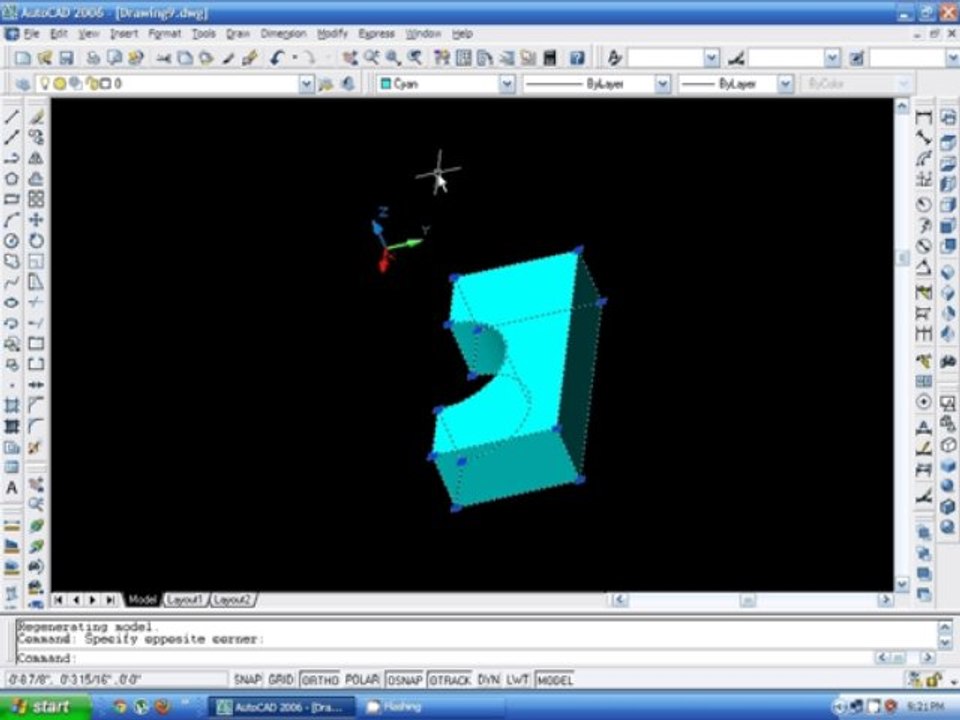Select the Arc draw tool
The image size is (960, 720).
[x=12, y=220]
